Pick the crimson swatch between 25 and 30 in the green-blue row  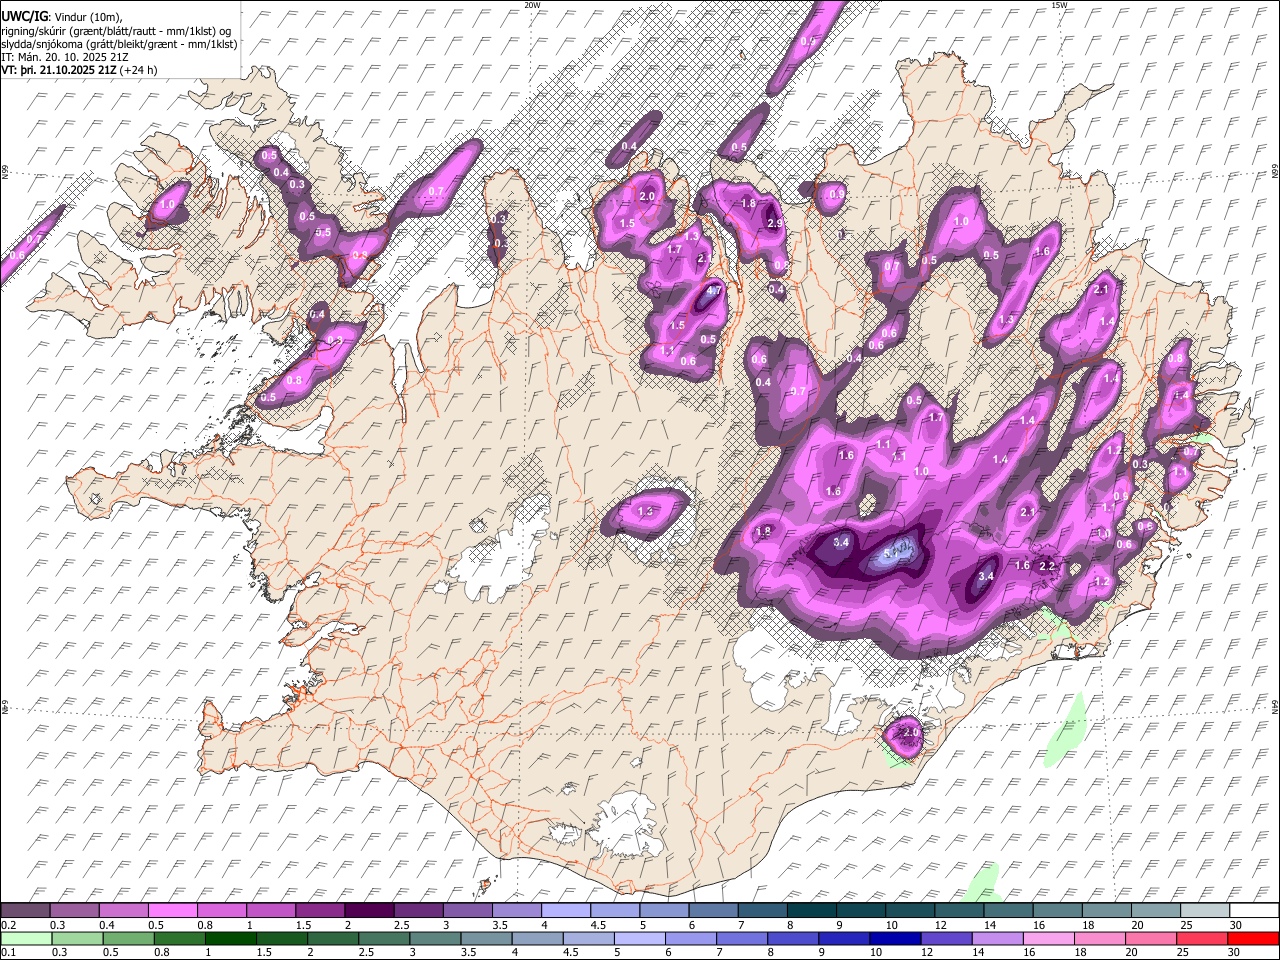[1204, 938]
